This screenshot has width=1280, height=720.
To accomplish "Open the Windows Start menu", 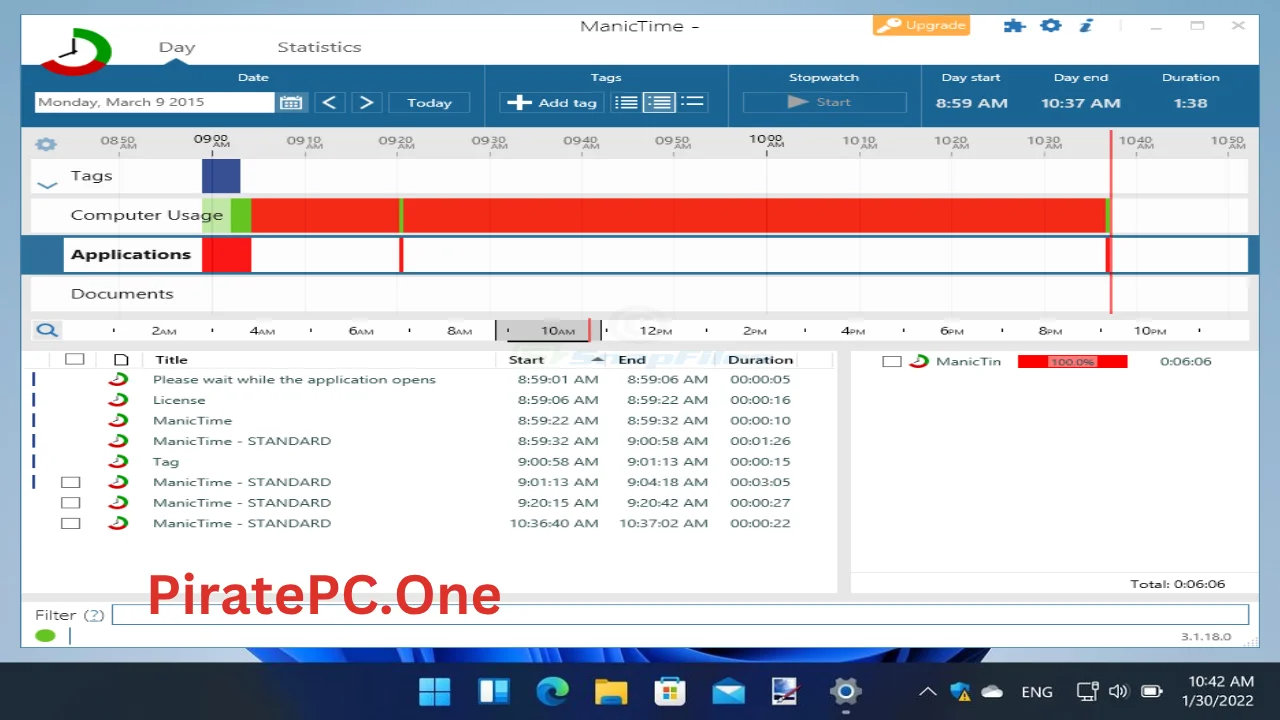I will pyautogui.click(x=435, y=691).
